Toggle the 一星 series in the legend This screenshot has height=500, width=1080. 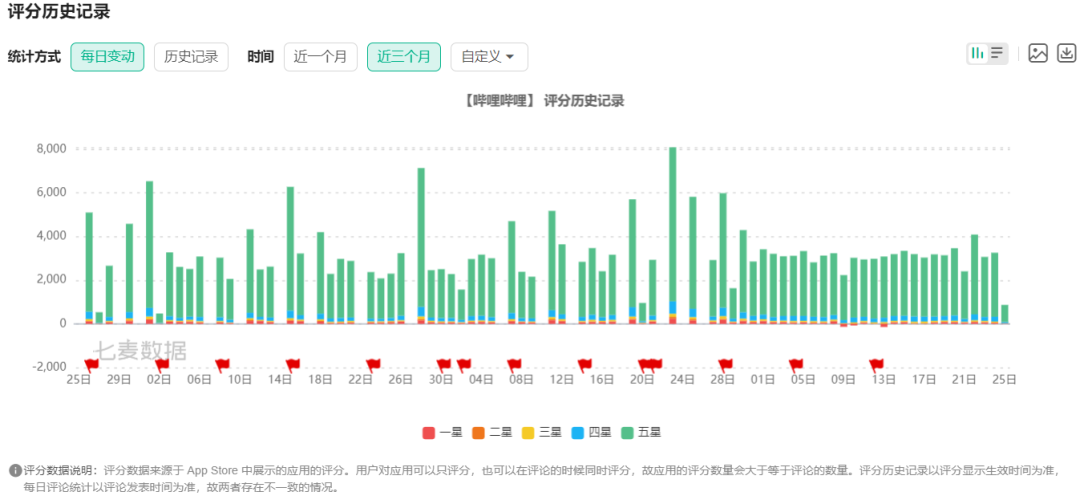(442, 432)
